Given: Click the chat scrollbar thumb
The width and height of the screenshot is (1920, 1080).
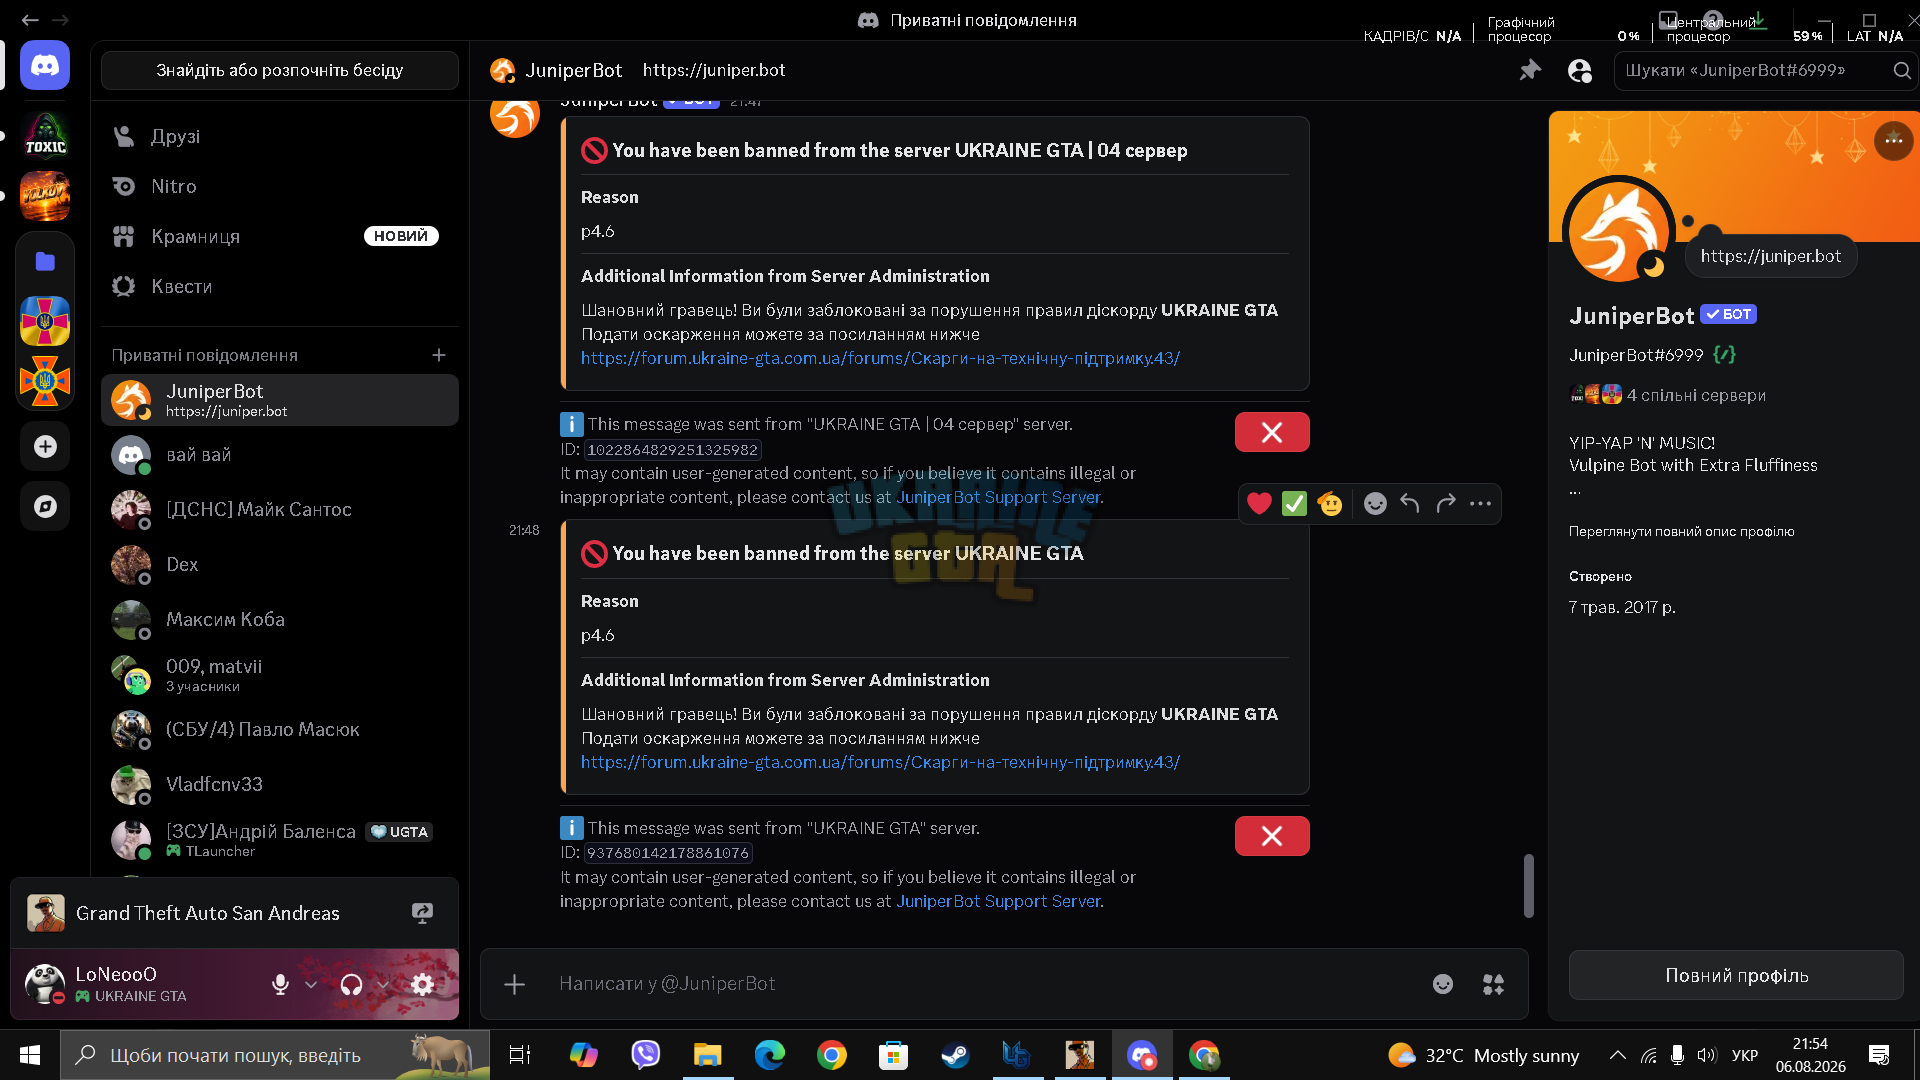Looking at the screenshot, I should pyautogui.click(x=1528, y=885).
